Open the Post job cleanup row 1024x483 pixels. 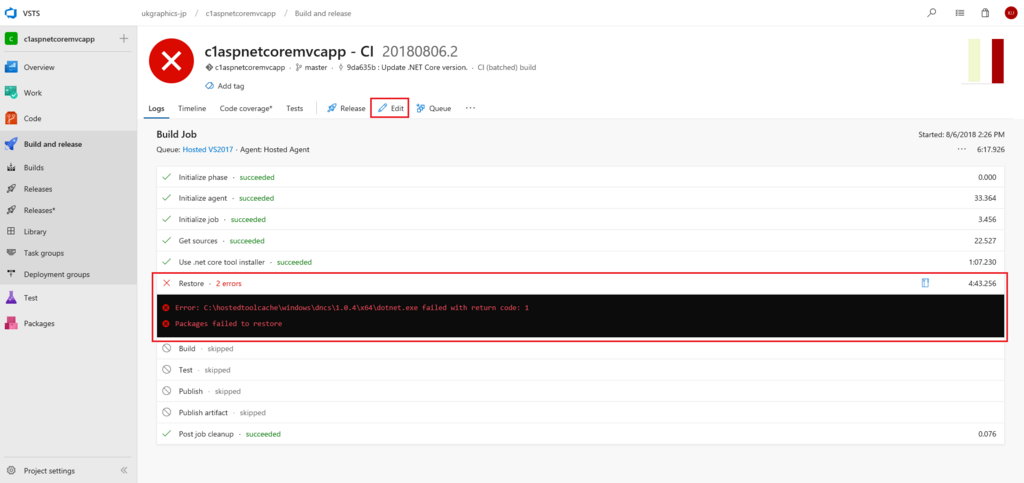click(580, 434)
